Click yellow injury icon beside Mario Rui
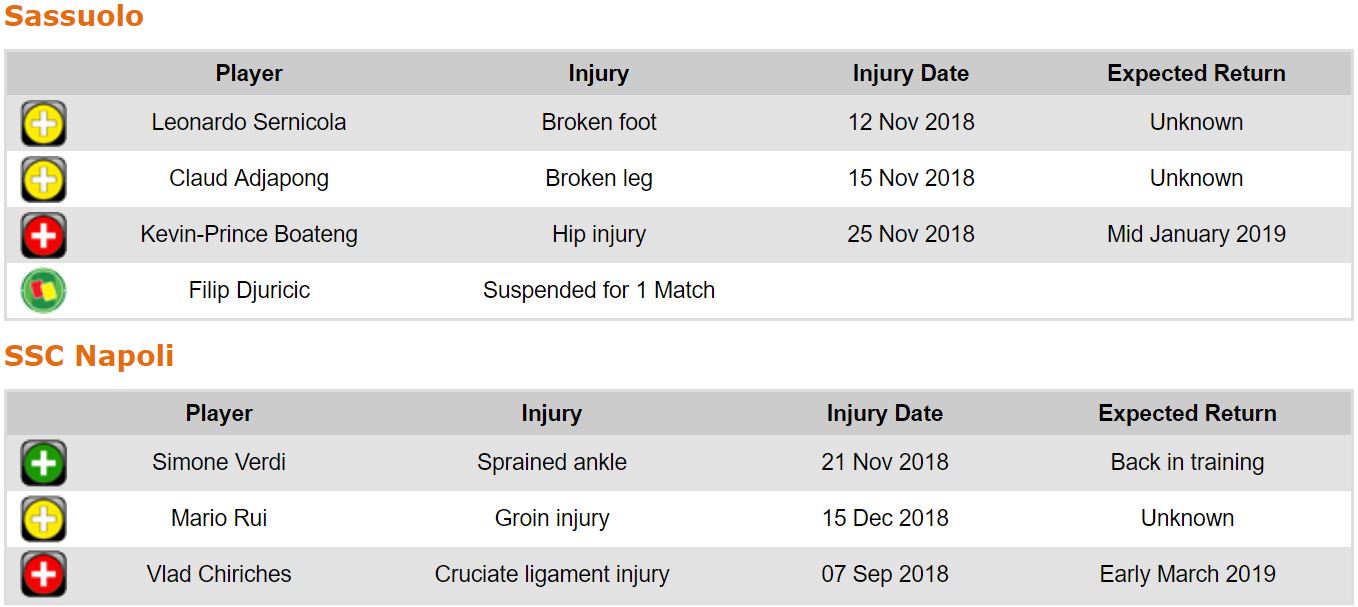Screen dimensions: 1358x607 tap(43, 519)
